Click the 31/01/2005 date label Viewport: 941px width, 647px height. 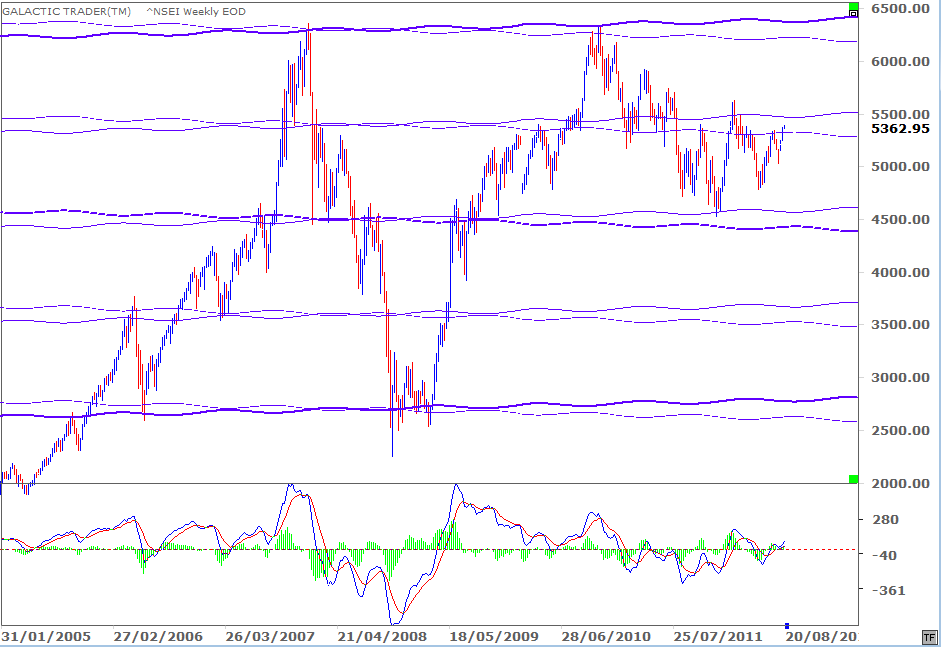coord(46,636)
